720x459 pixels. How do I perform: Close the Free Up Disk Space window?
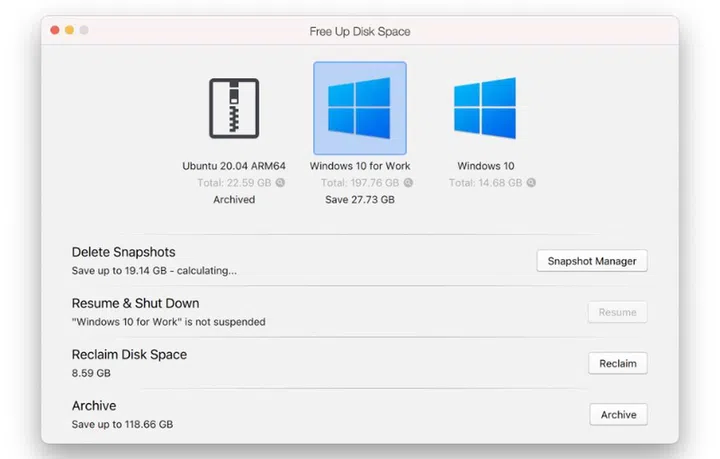[55, 30]
